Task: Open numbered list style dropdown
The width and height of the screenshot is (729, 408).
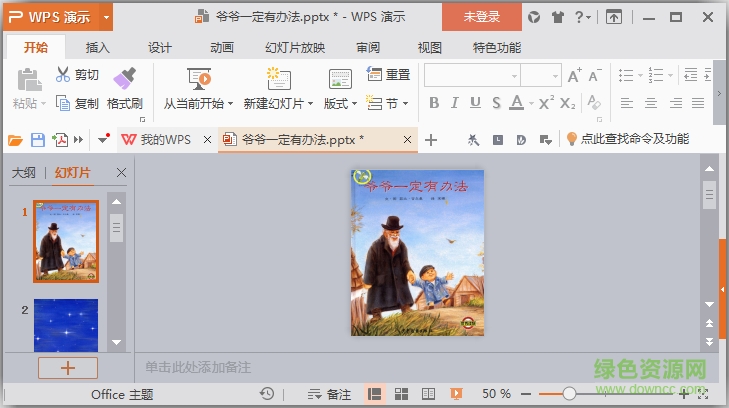Action: tap(670, 75)
